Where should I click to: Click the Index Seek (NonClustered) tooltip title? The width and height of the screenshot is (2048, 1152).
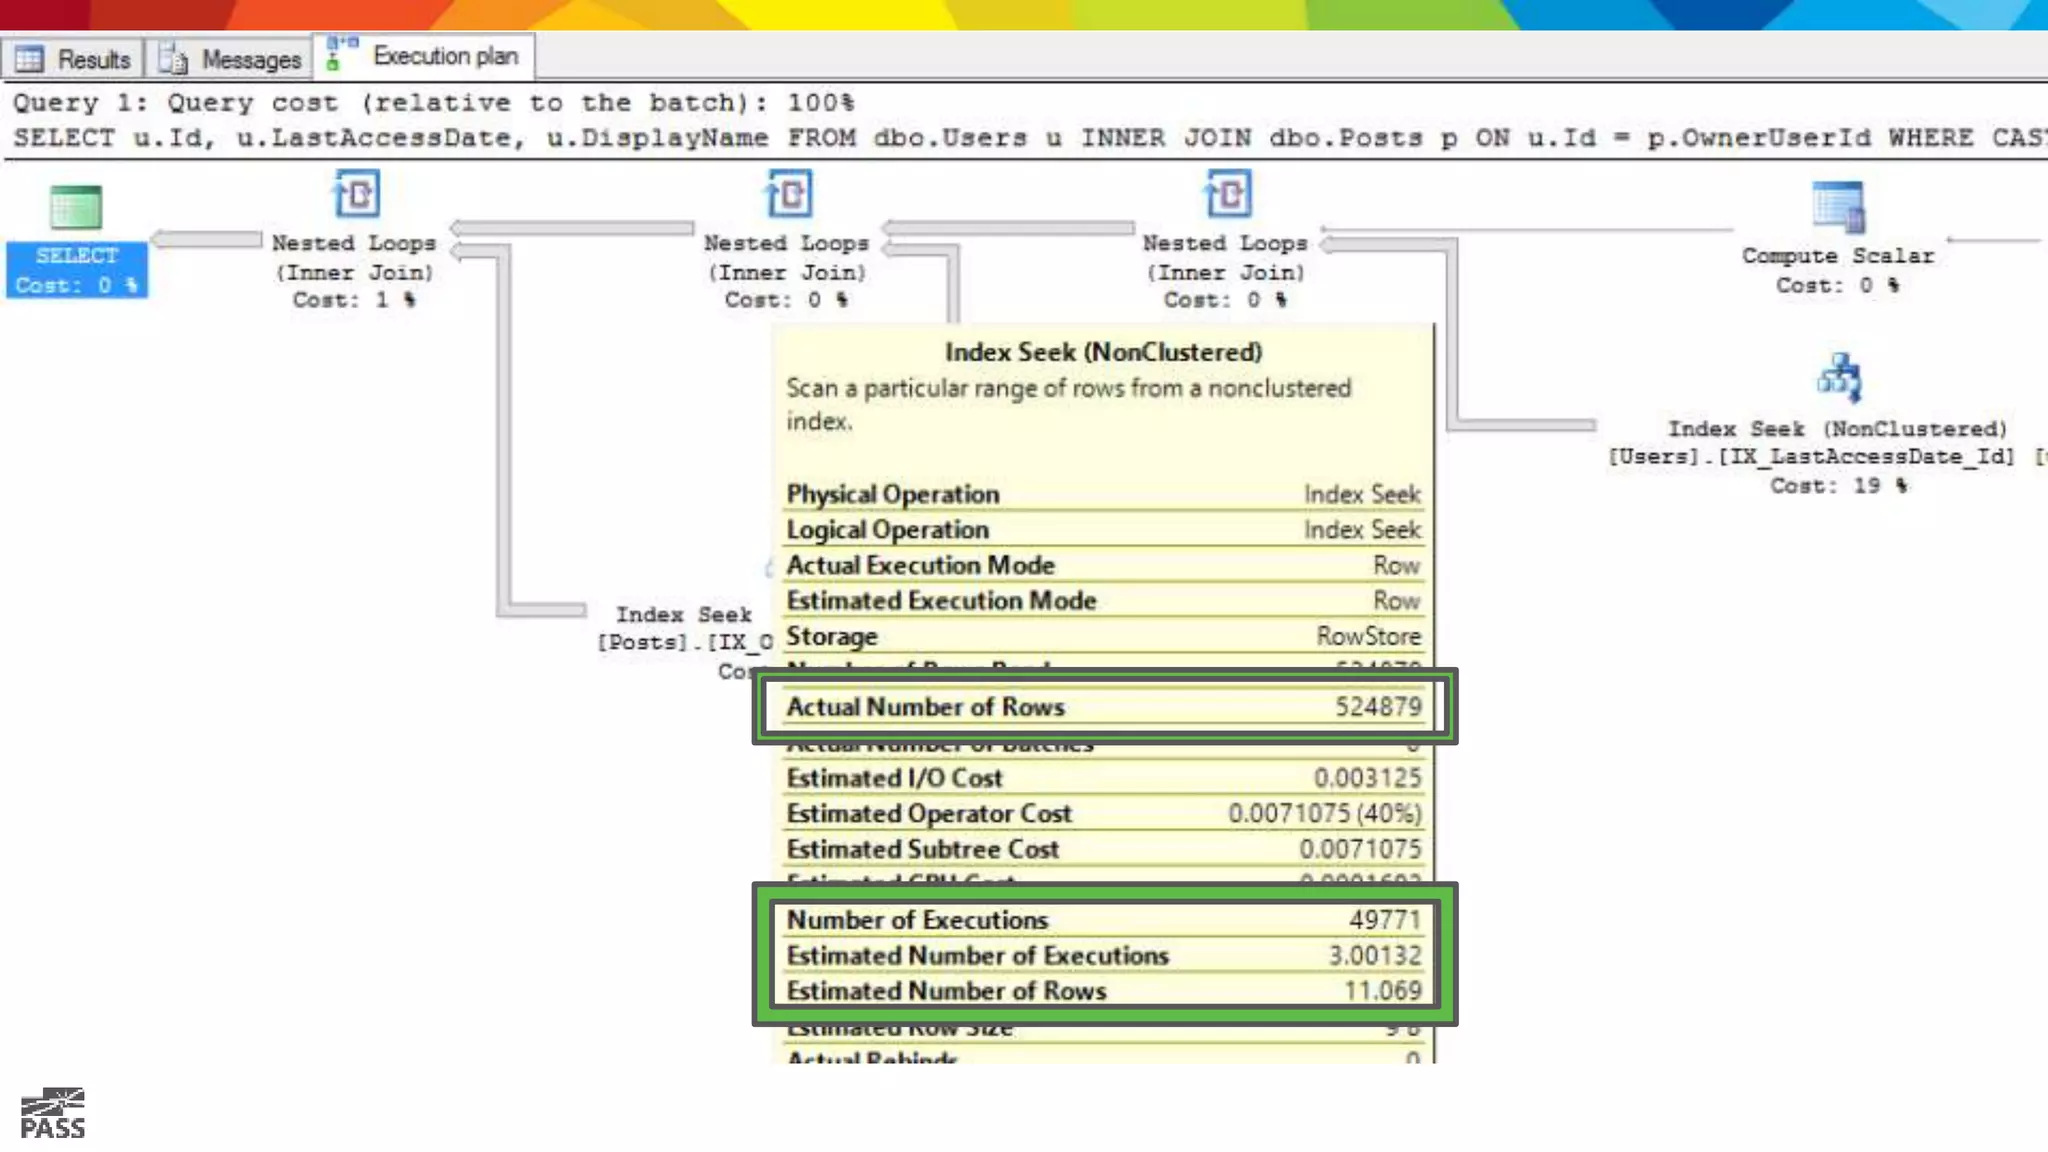pos(1103,352)
